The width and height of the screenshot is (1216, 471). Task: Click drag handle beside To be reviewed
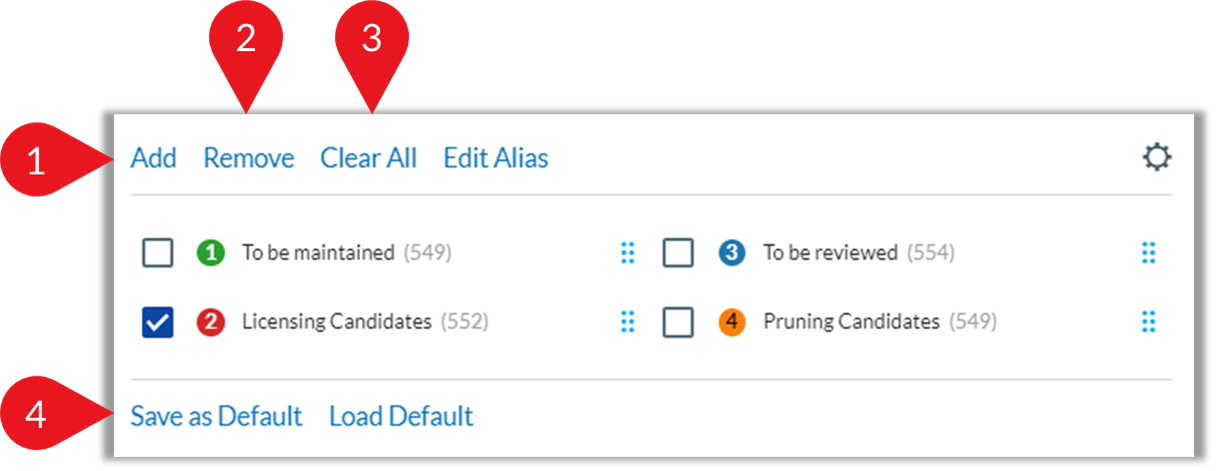[1149, 253]
